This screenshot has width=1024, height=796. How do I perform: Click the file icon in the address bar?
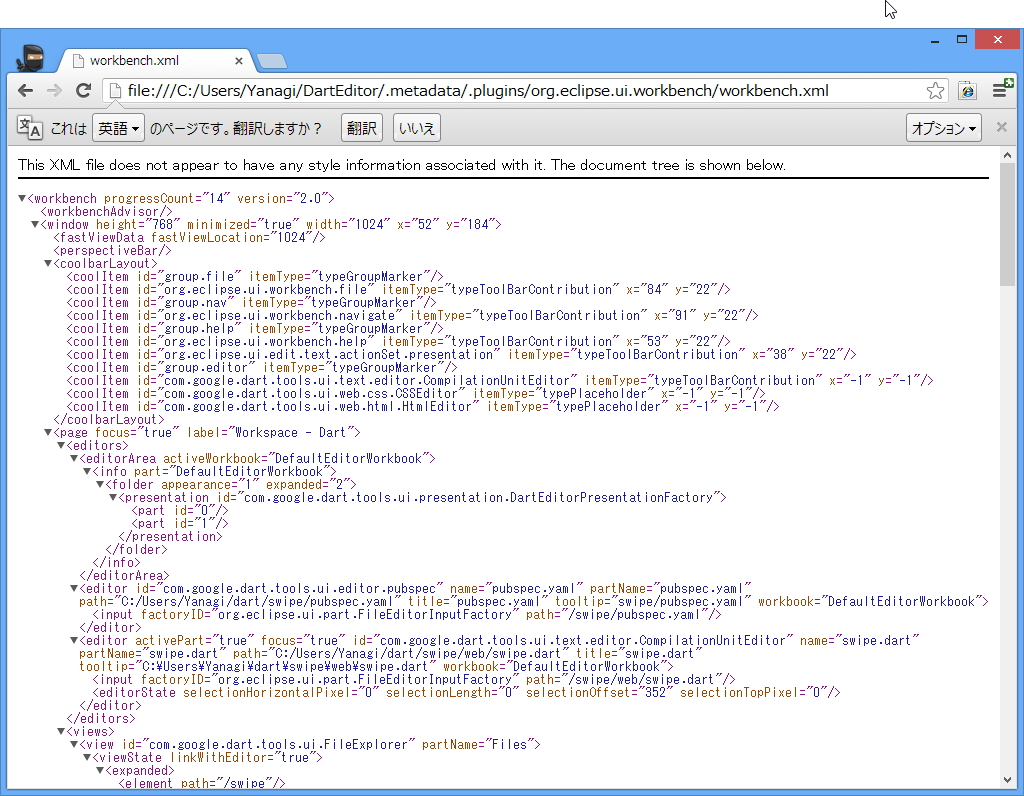tap(115, 91)
